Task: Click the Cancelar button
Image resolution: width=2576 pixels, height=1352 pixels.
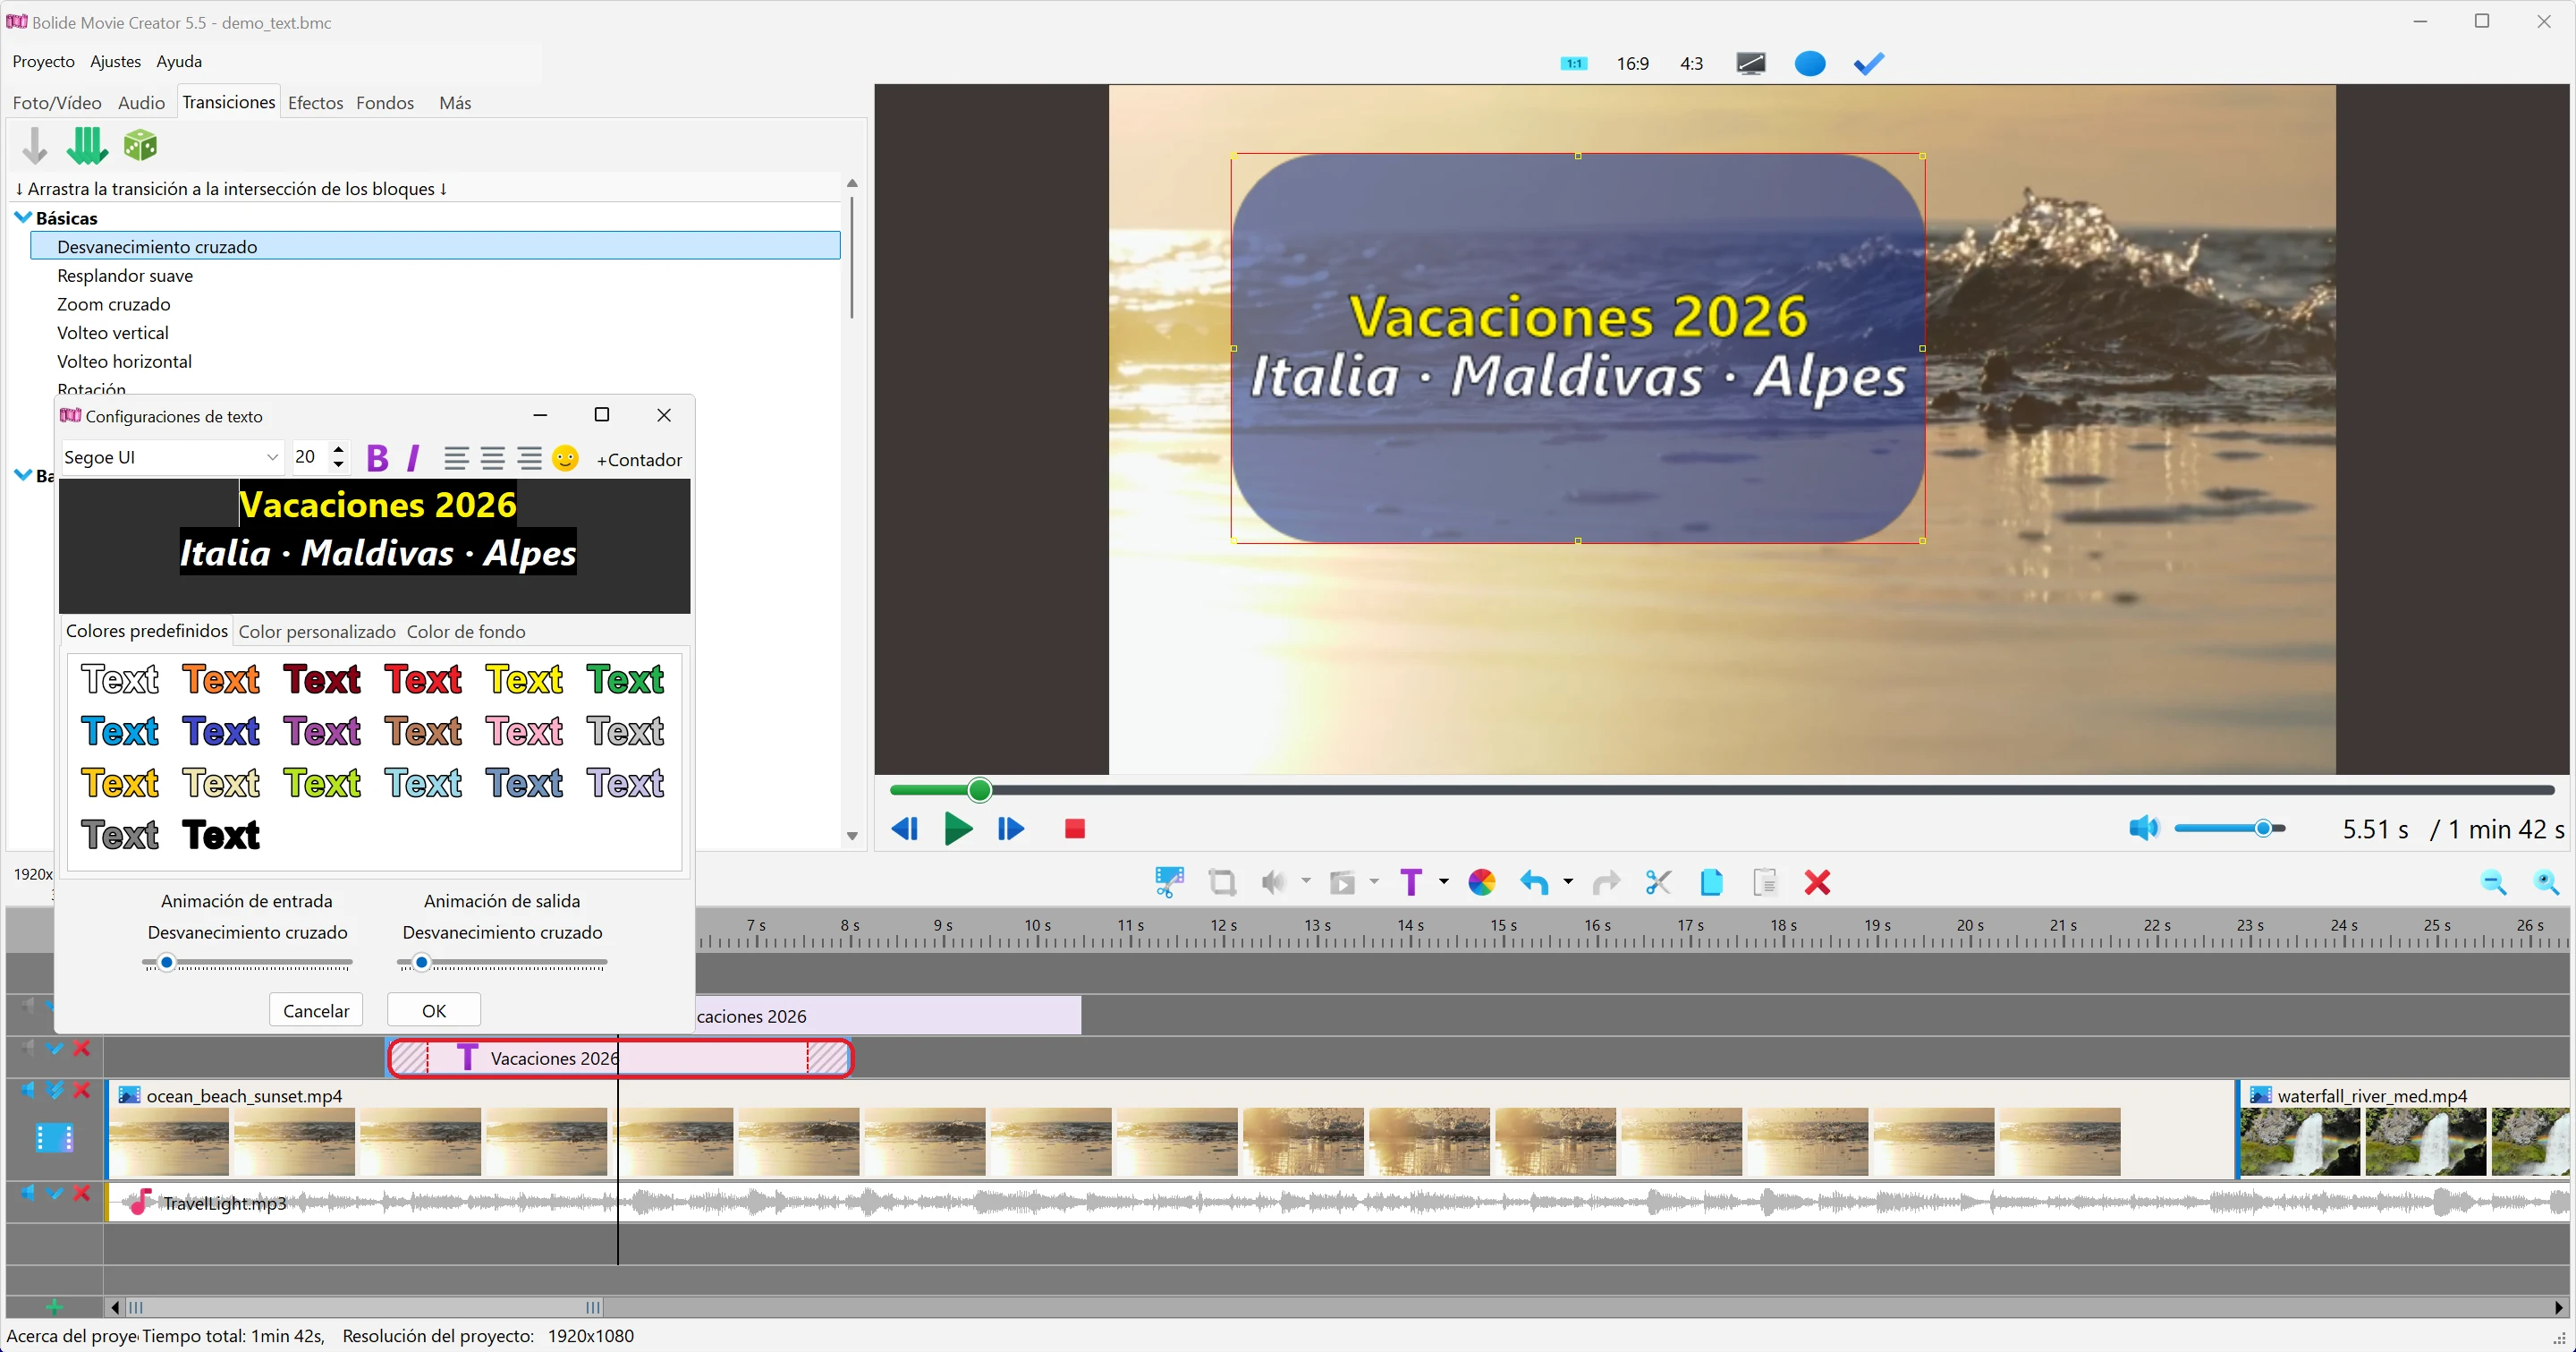Action: pyautogui.click(x=316, y=1010)
